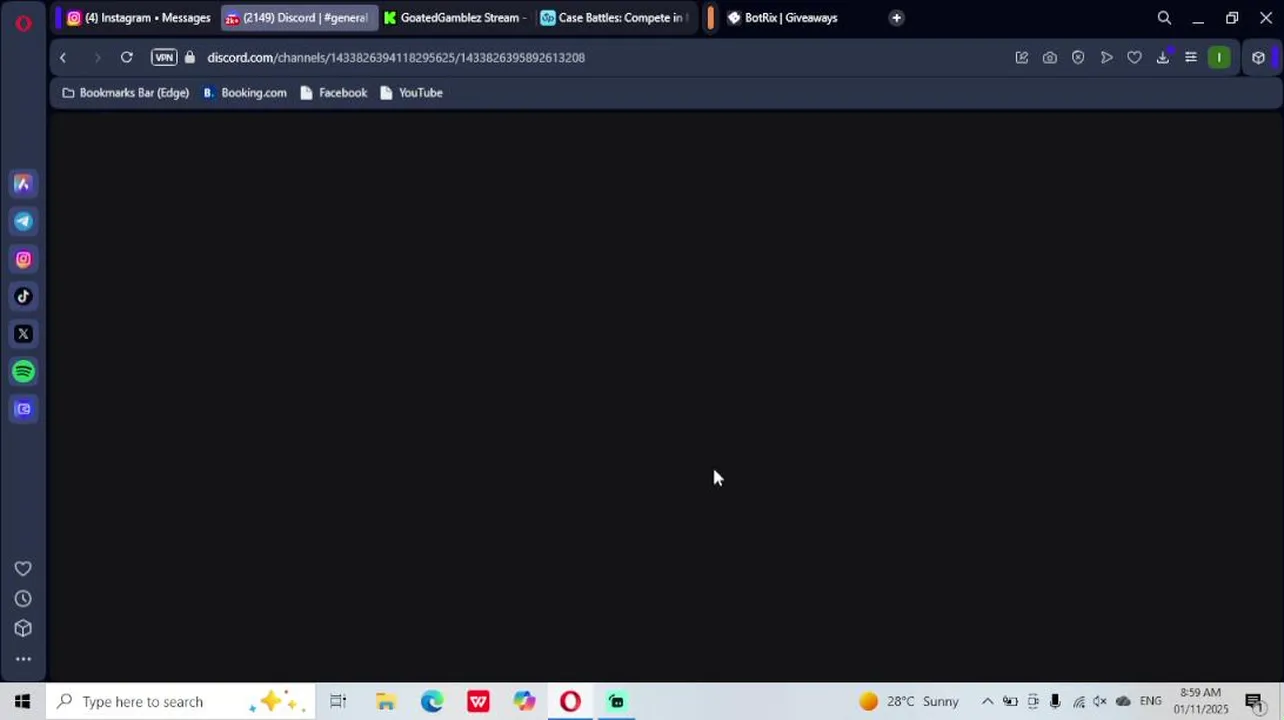The height and width of the screenshot is (720, 1284).
Task: Go back to the previous page
Action: click(x=63, y=58)
